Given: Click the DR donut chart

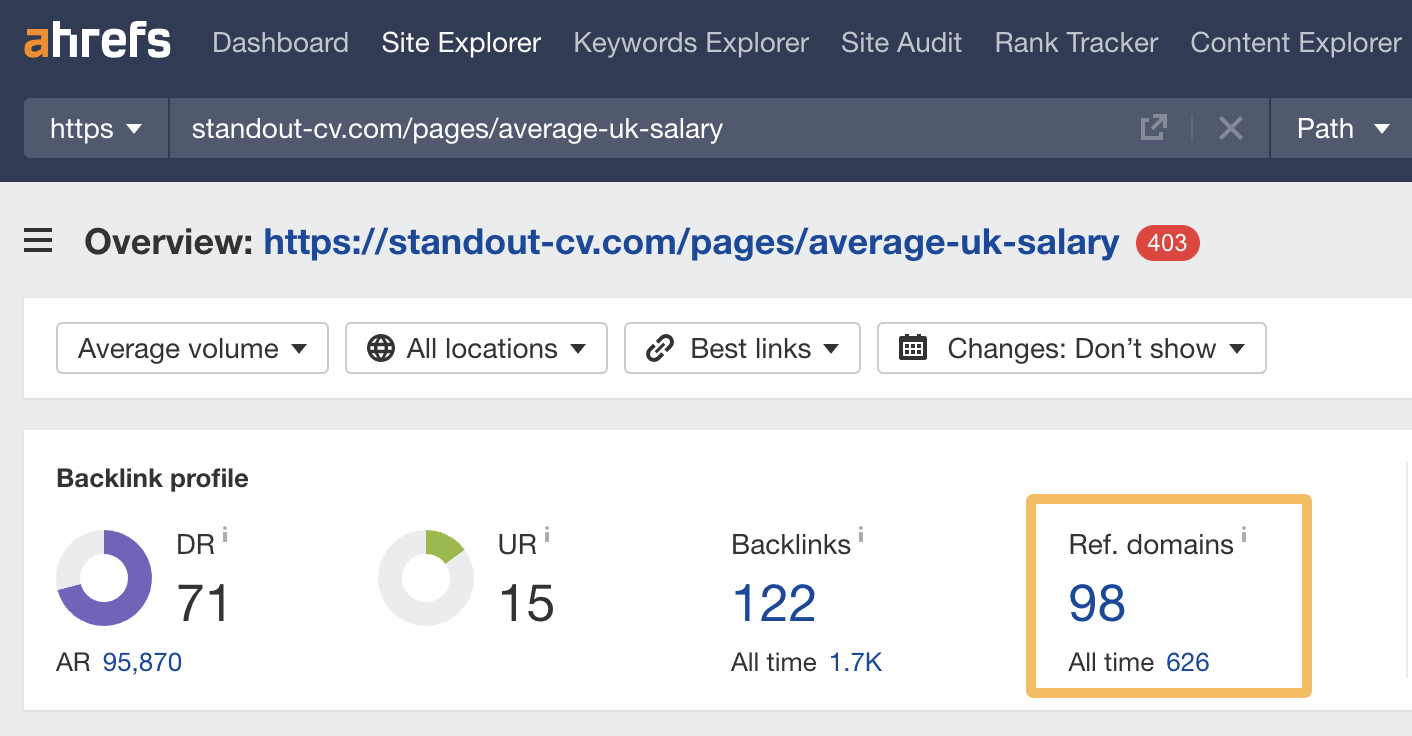Looking at the screenshot, I should (104, 577).
